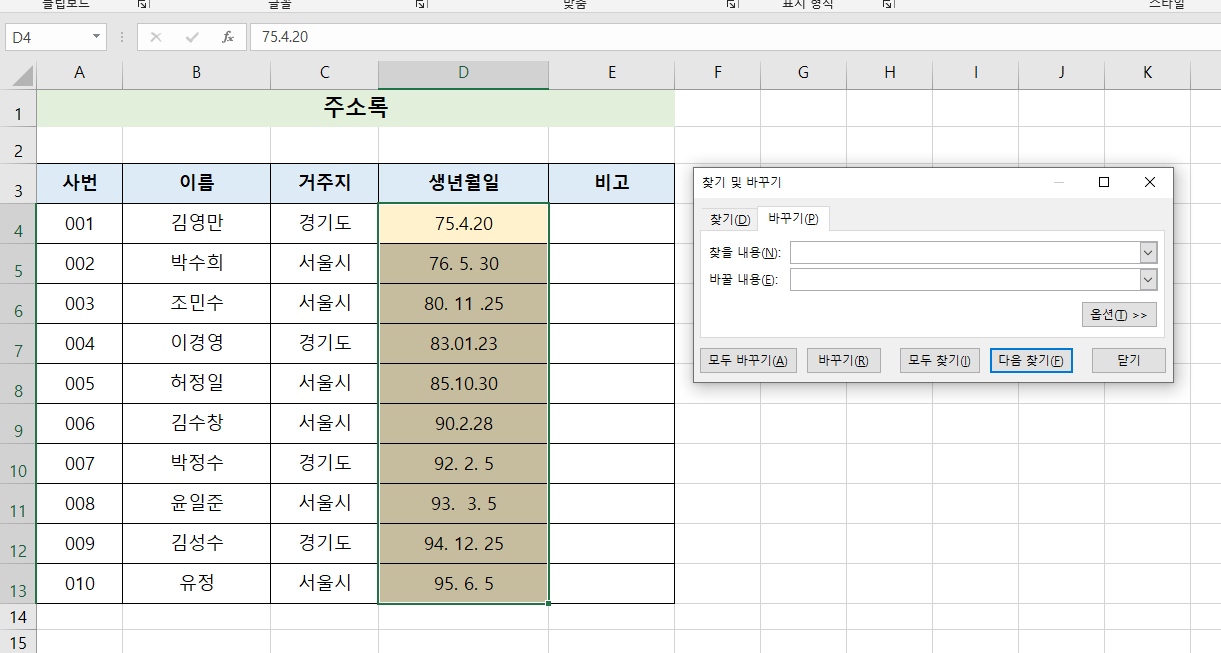Screen dimensions: 1221x653
Task: Select column header J
Action: point(1061,72)
